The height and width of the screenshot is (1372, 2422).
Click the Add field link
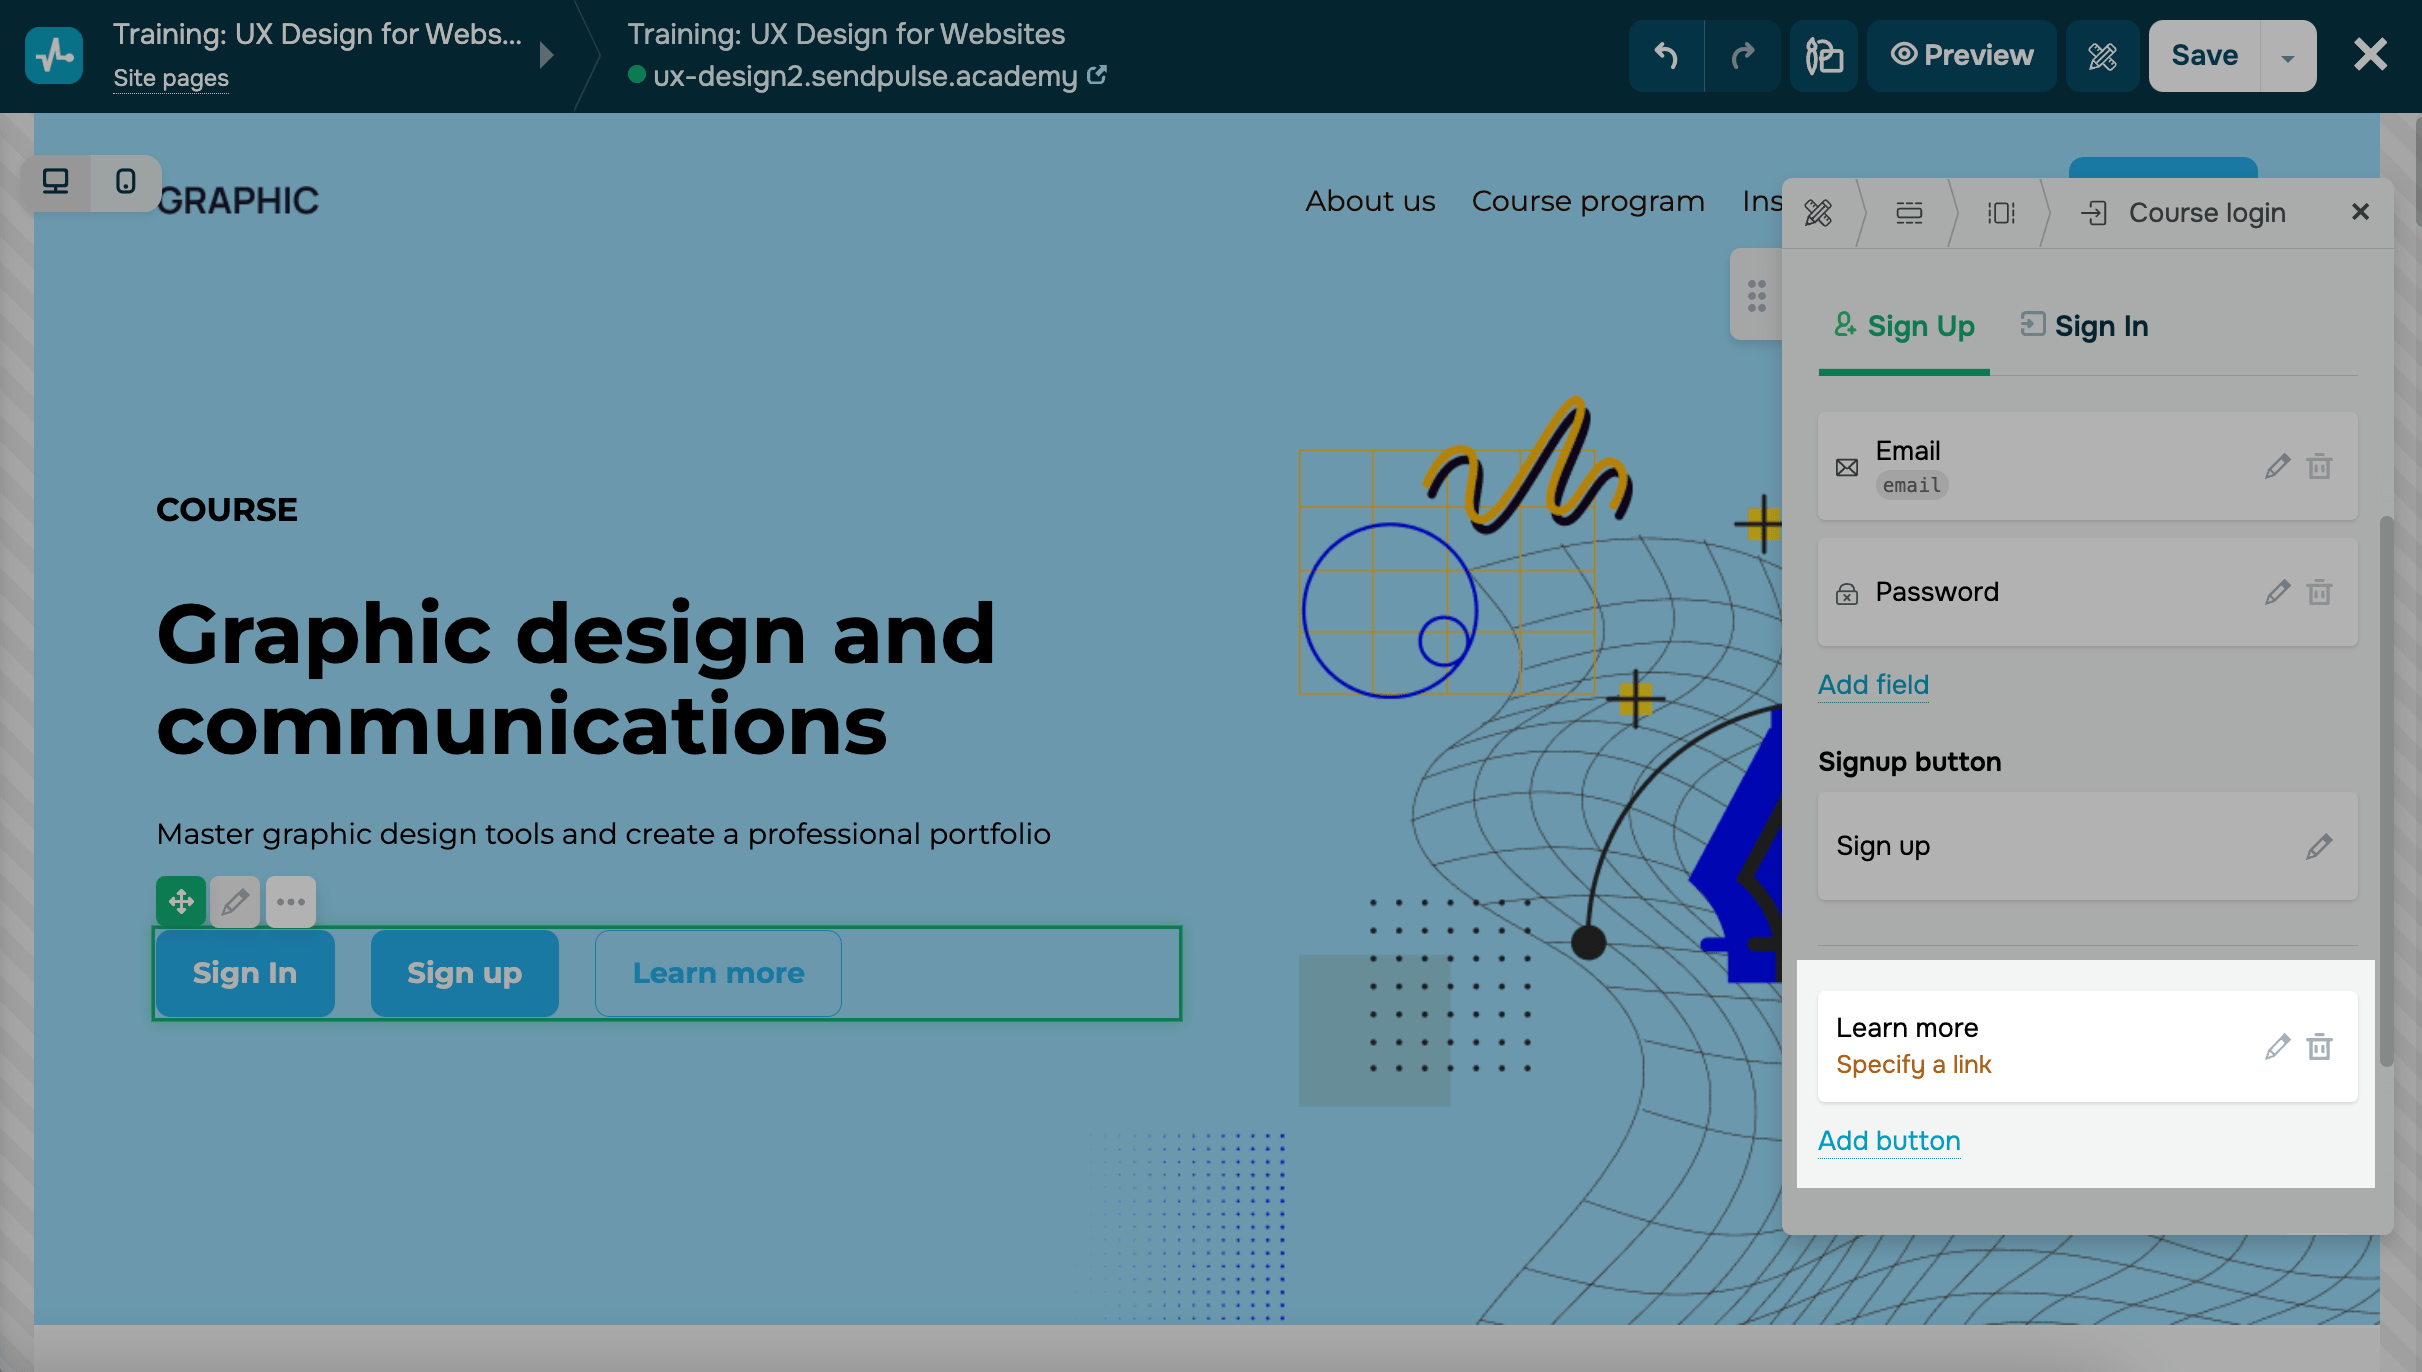coord(1872,685)
